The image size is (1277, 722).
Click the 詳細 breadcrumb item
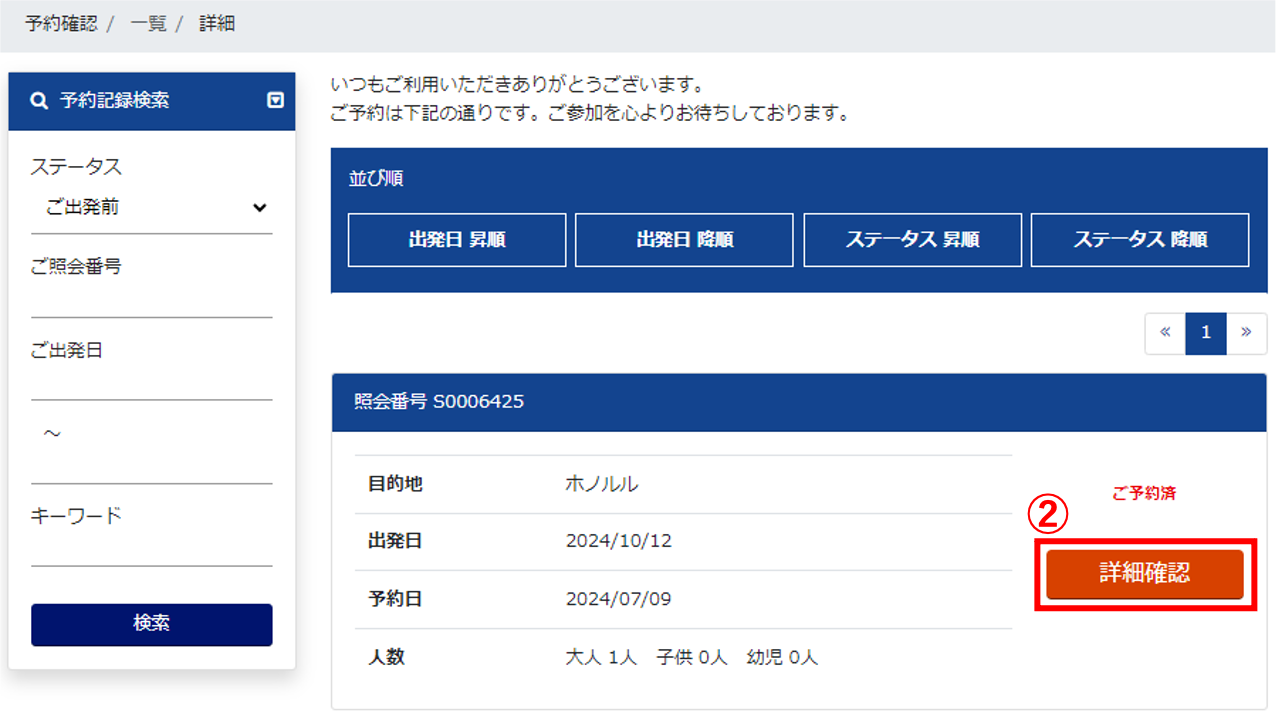pos(217,24)
